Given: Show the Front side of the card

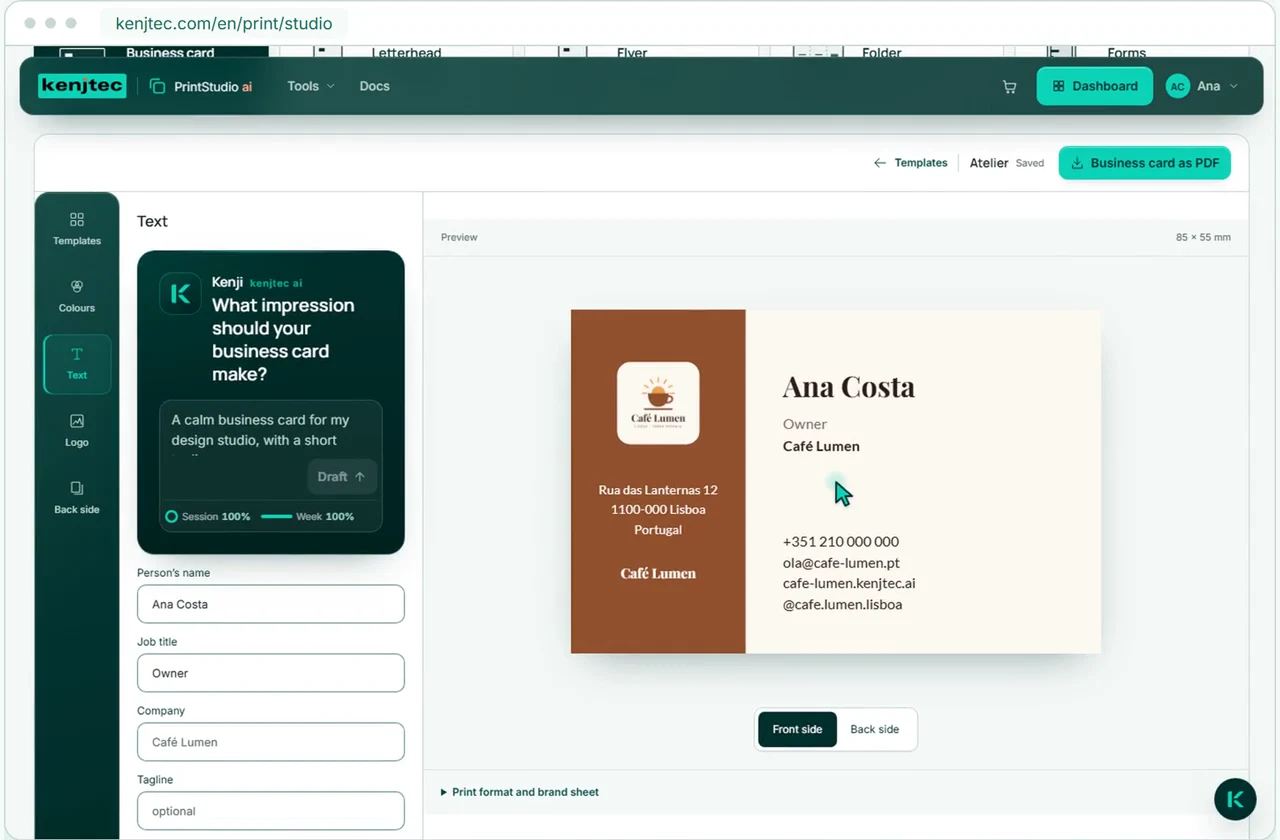Looking at the screenshot, I should pyautogui.click(x=797, y=729).
